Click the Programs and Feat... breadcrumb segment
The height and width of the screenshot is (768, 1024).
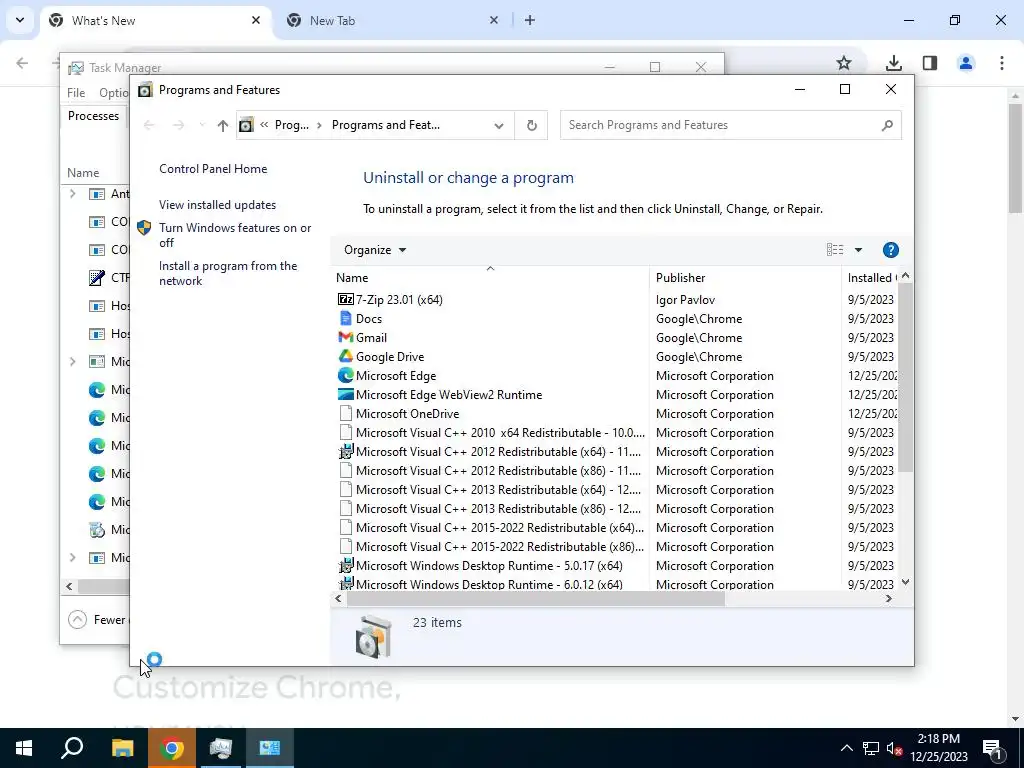(x=385, y=125)
